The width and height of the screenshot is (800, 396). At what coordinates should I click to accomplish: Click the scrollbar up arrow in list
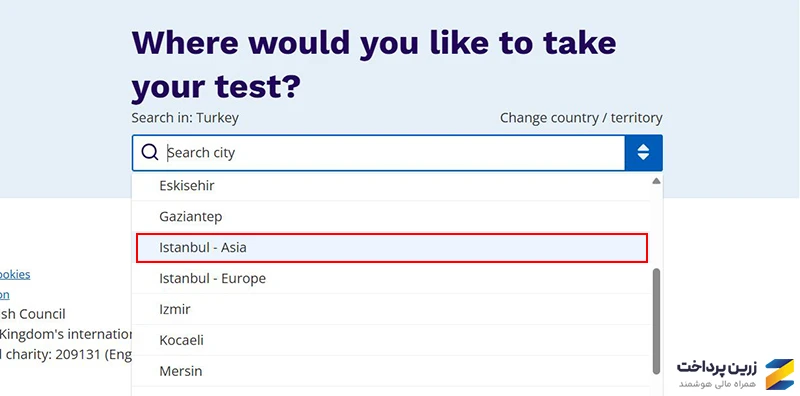click(656, 181)
